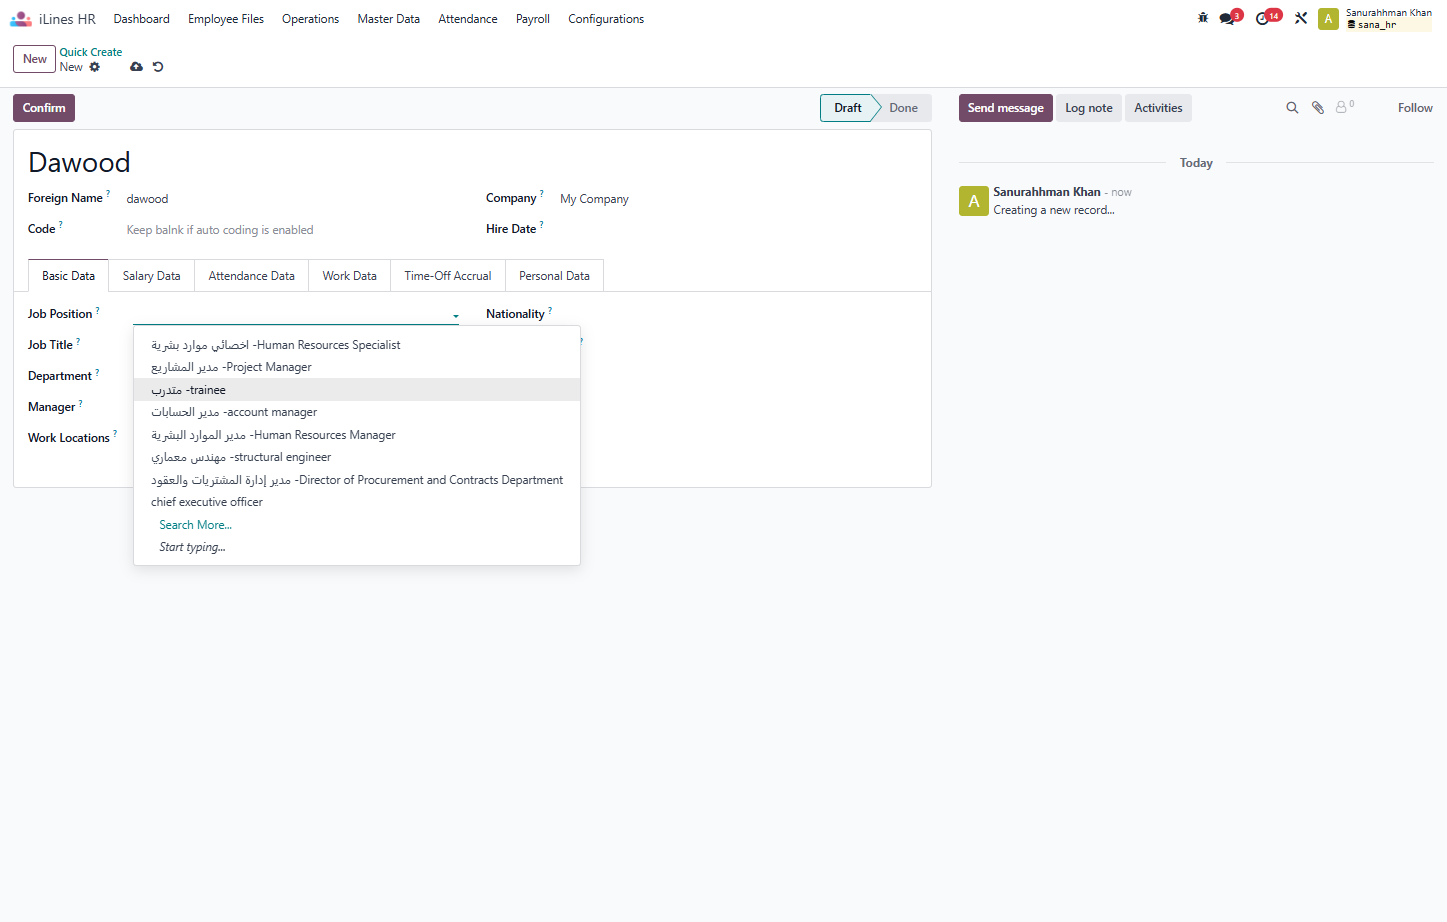Show followers via the person icon

pyautogui.click(x=1344, y=107)
